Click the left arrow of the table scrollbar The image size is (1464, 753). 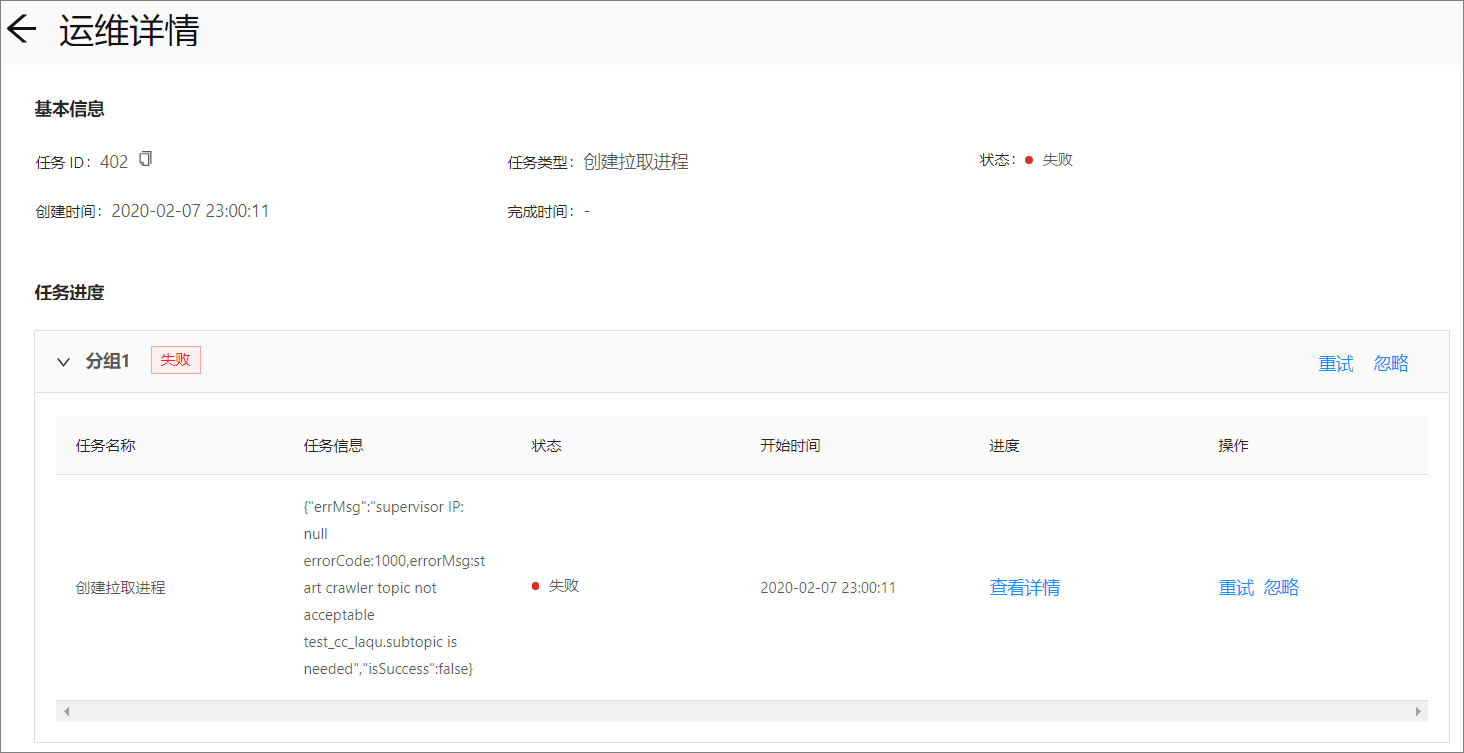(x=67, y=710)
